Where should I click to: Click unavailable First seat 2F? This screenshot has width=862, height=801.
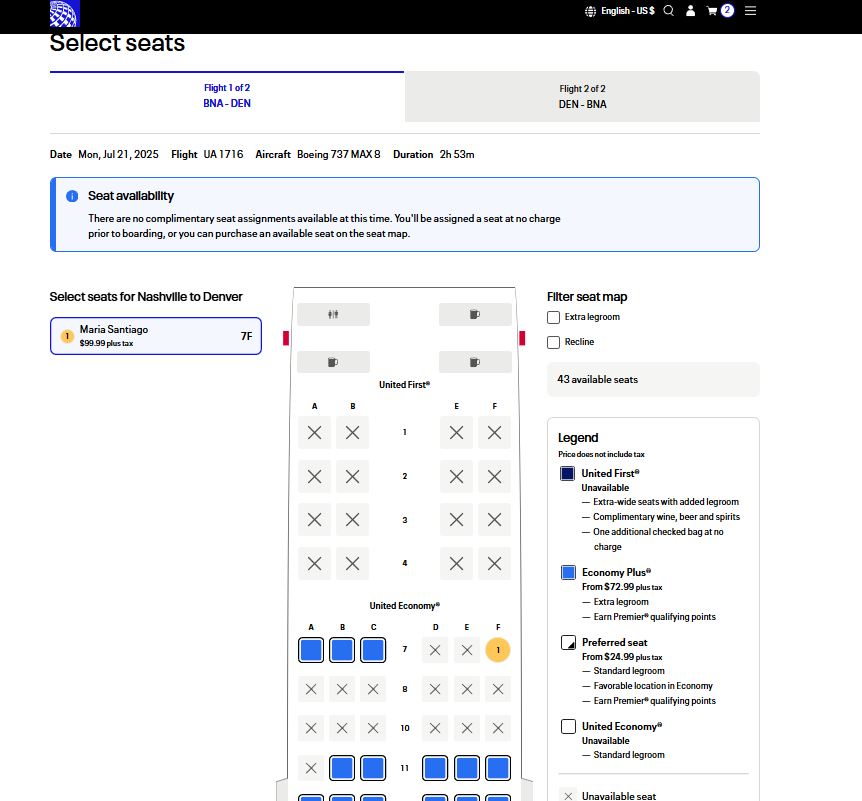pos(494,476)
